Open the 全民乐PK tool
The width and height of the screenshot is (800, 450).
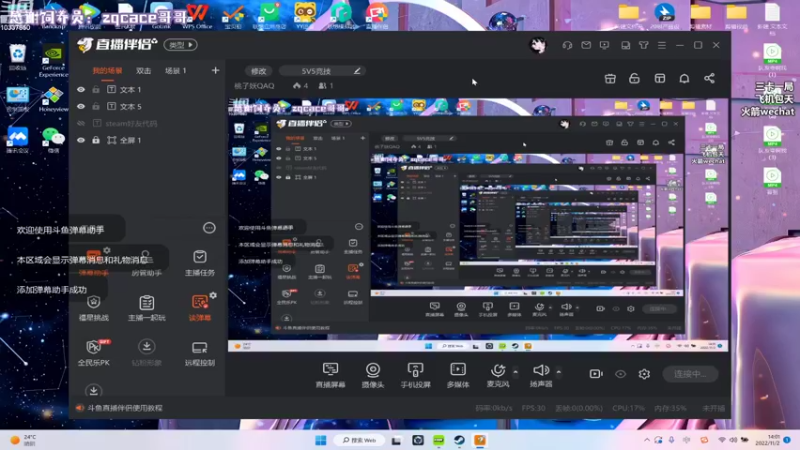93,353
